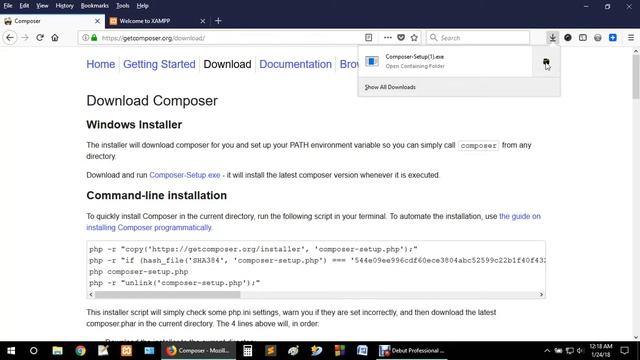Go back with the browser Back arrow

coord(10,38)
